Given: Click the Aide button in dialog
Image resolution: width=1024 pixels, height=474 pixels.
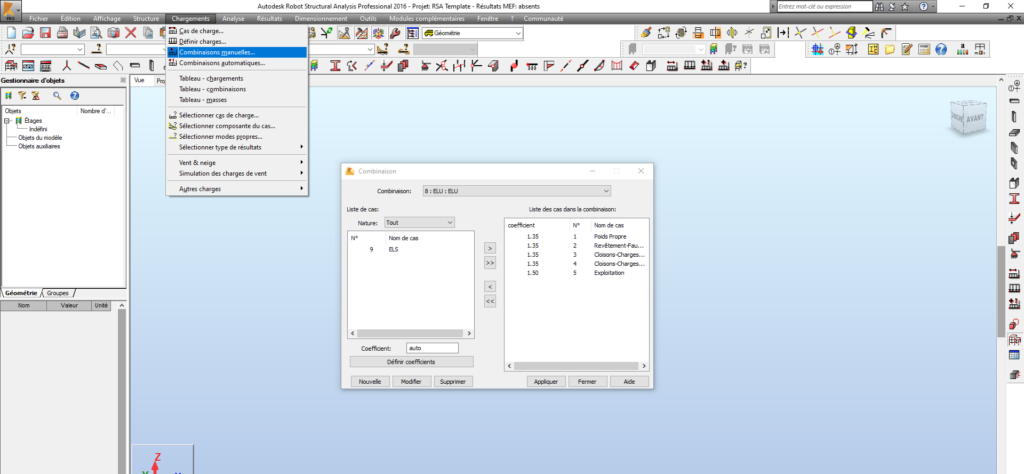Looking at the screenshot, I should click(x=630, y=382).
